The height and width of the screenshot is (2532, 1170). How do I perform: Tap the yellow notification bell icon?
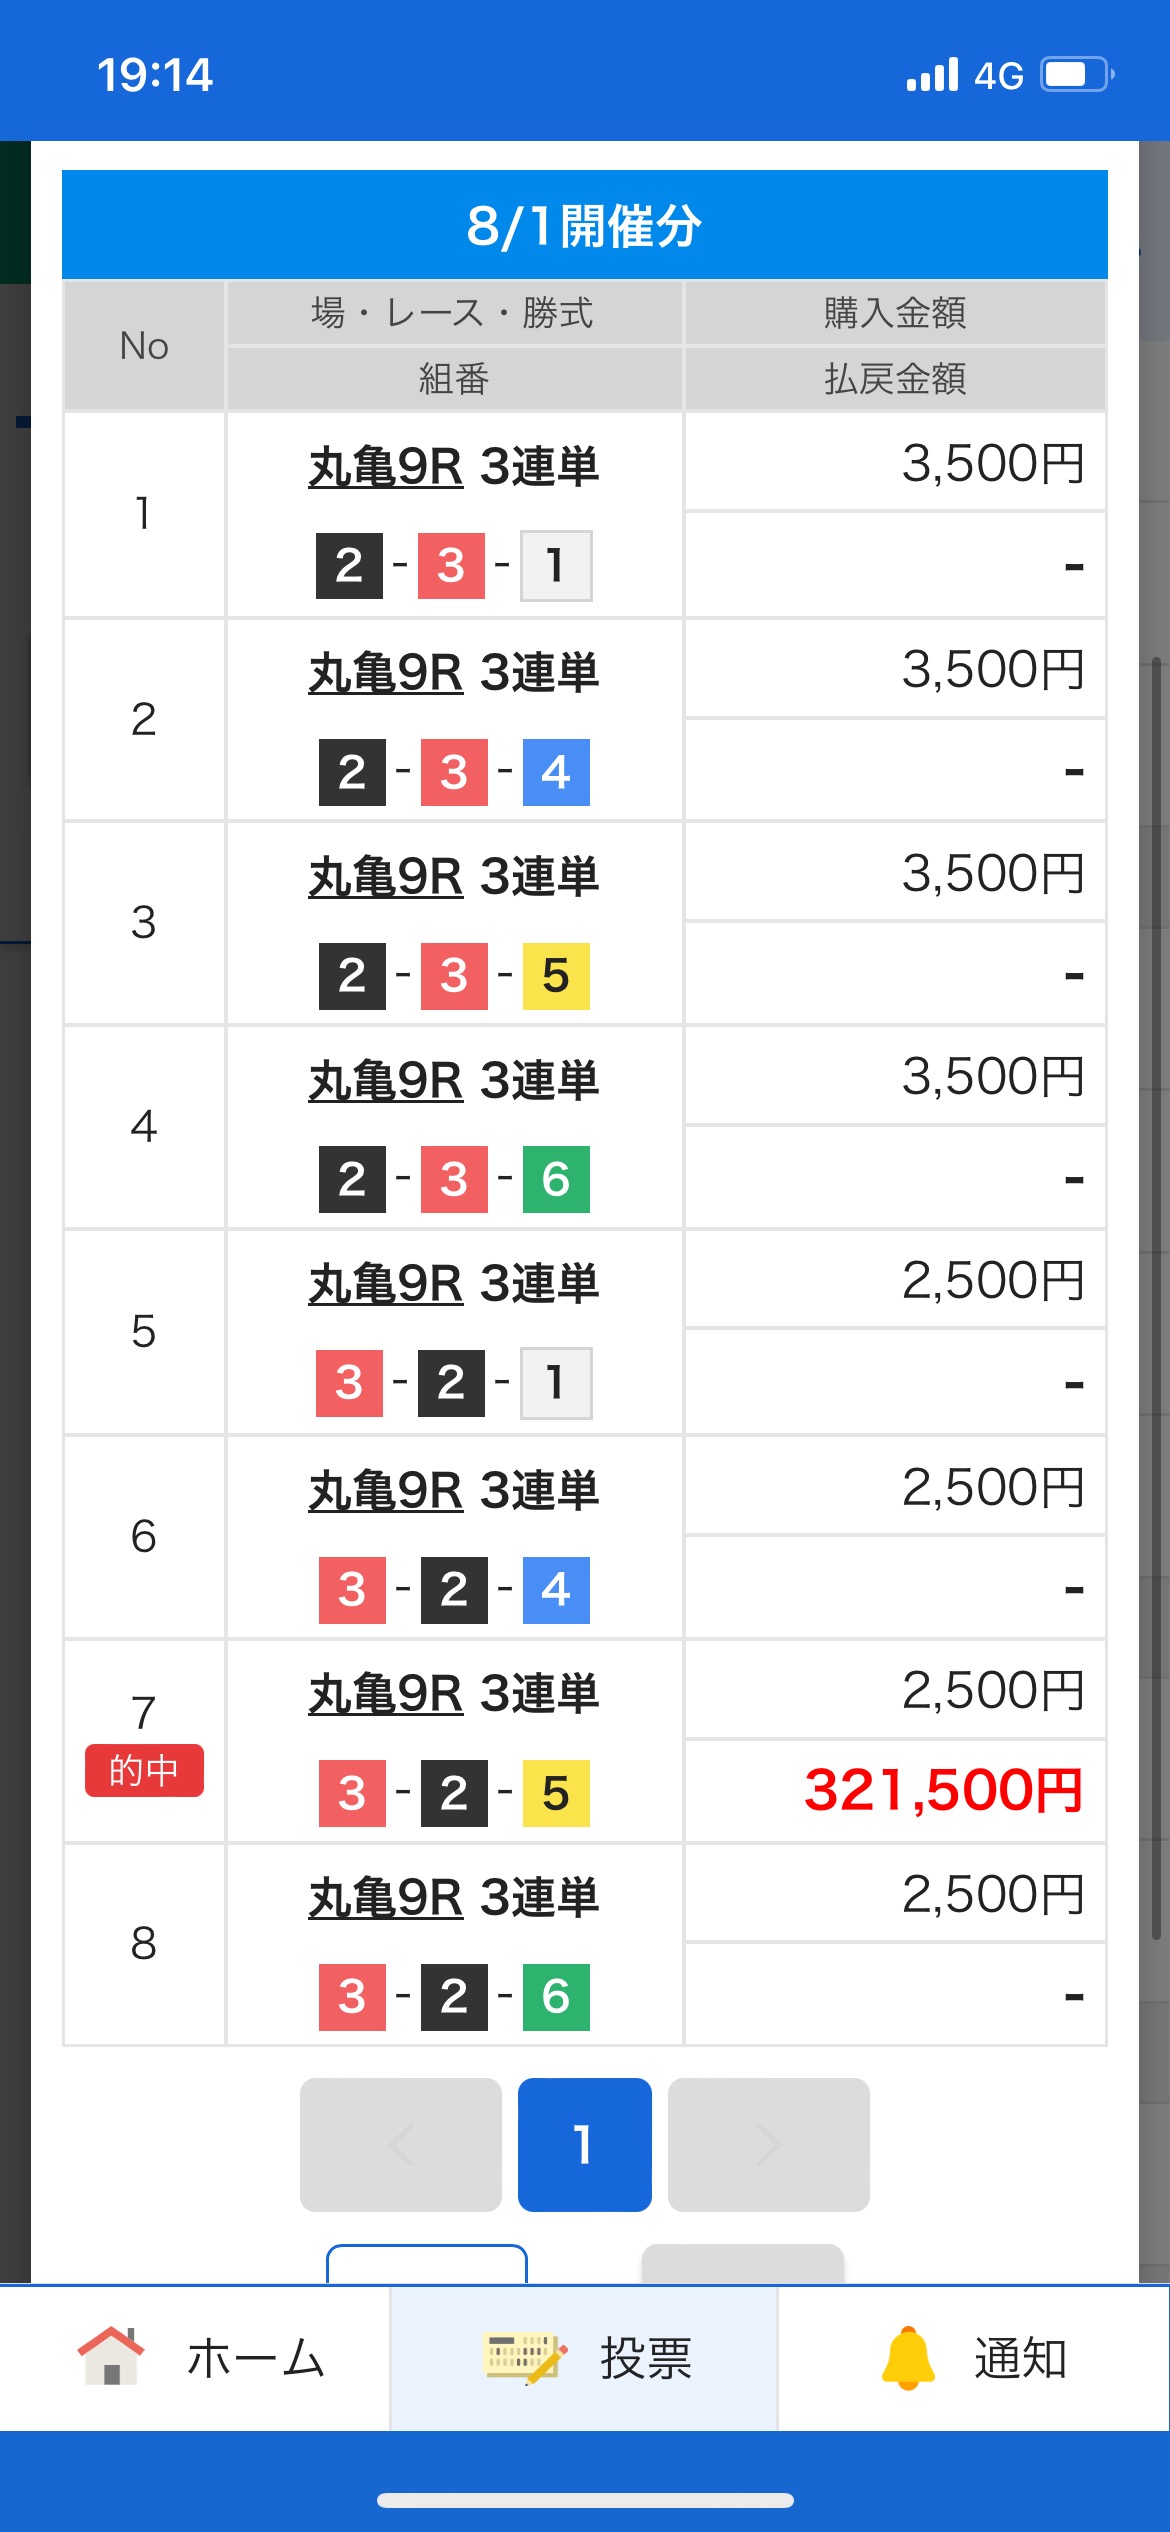click(x=908, y=2357)
